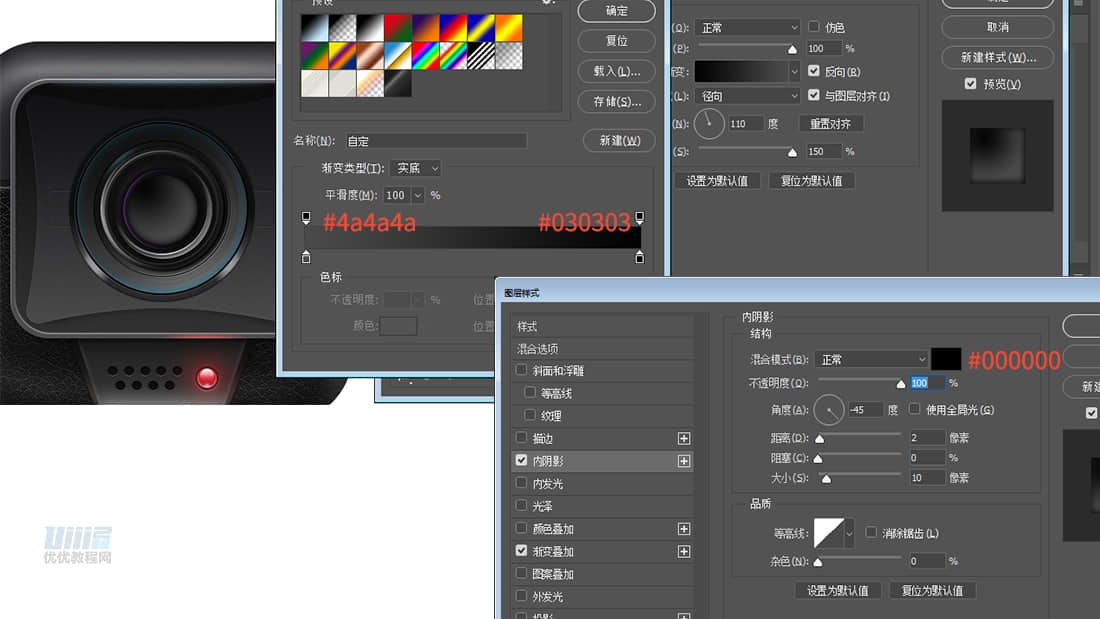Select the violet-green-orange gradient preset
Viewport: 1100px width, 619px height.
[x=314, y=56]
